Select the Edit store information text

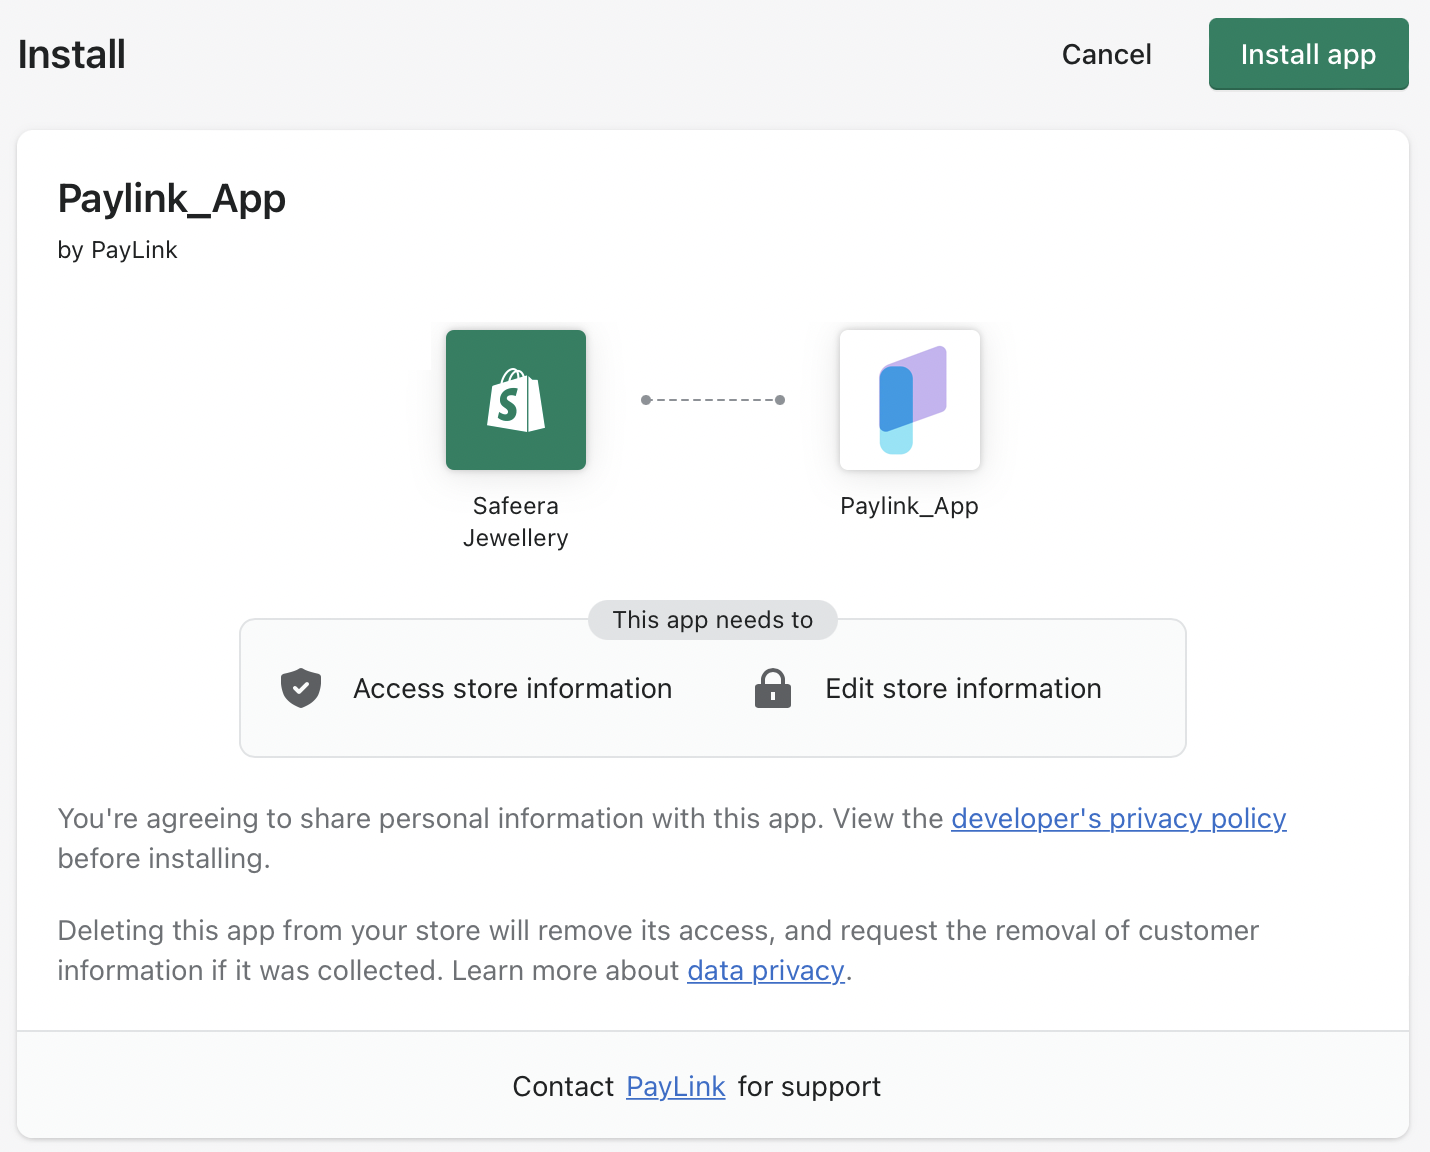pyautogui.click(x=963, y=688)
